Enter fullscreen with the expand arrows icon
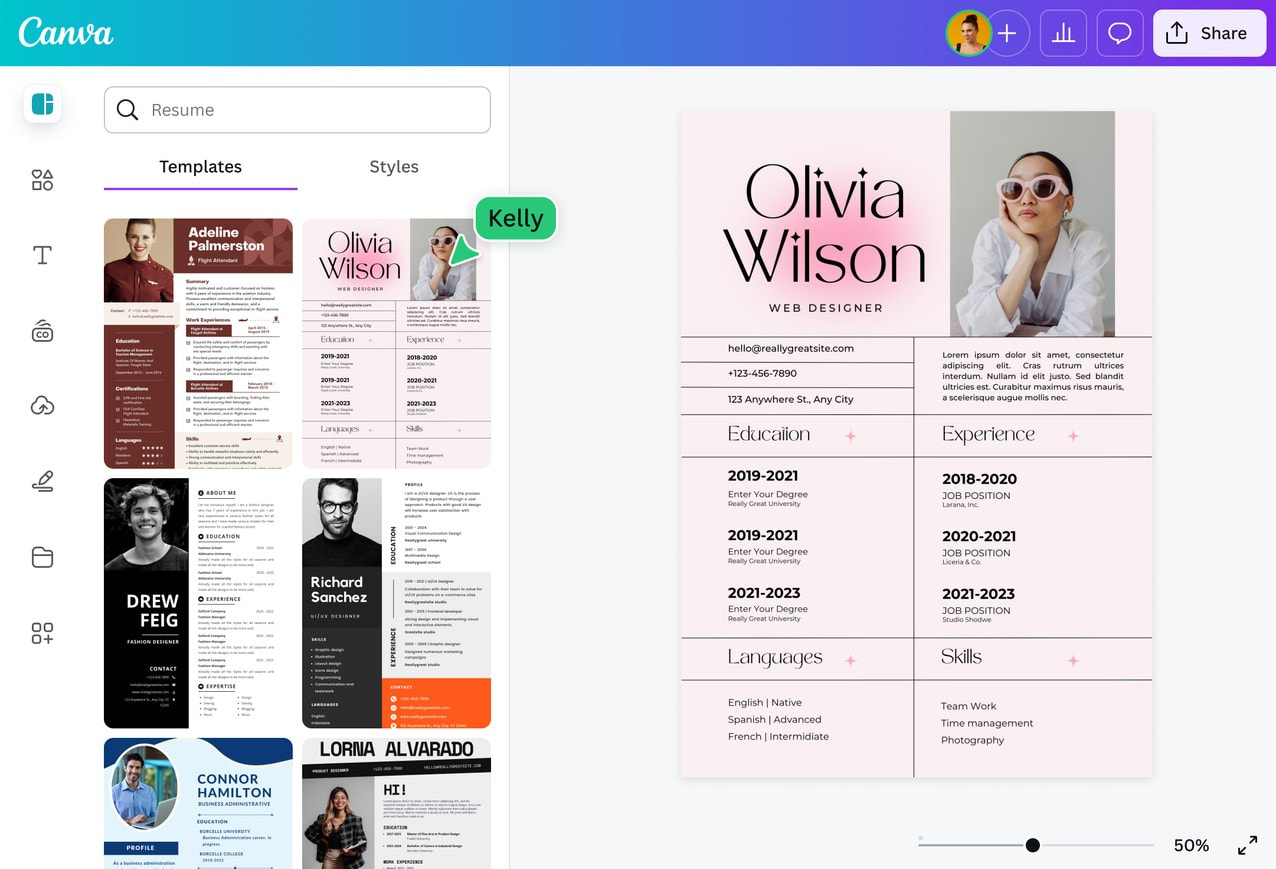Screen dimensions: 1276x869 (1247, 845)
